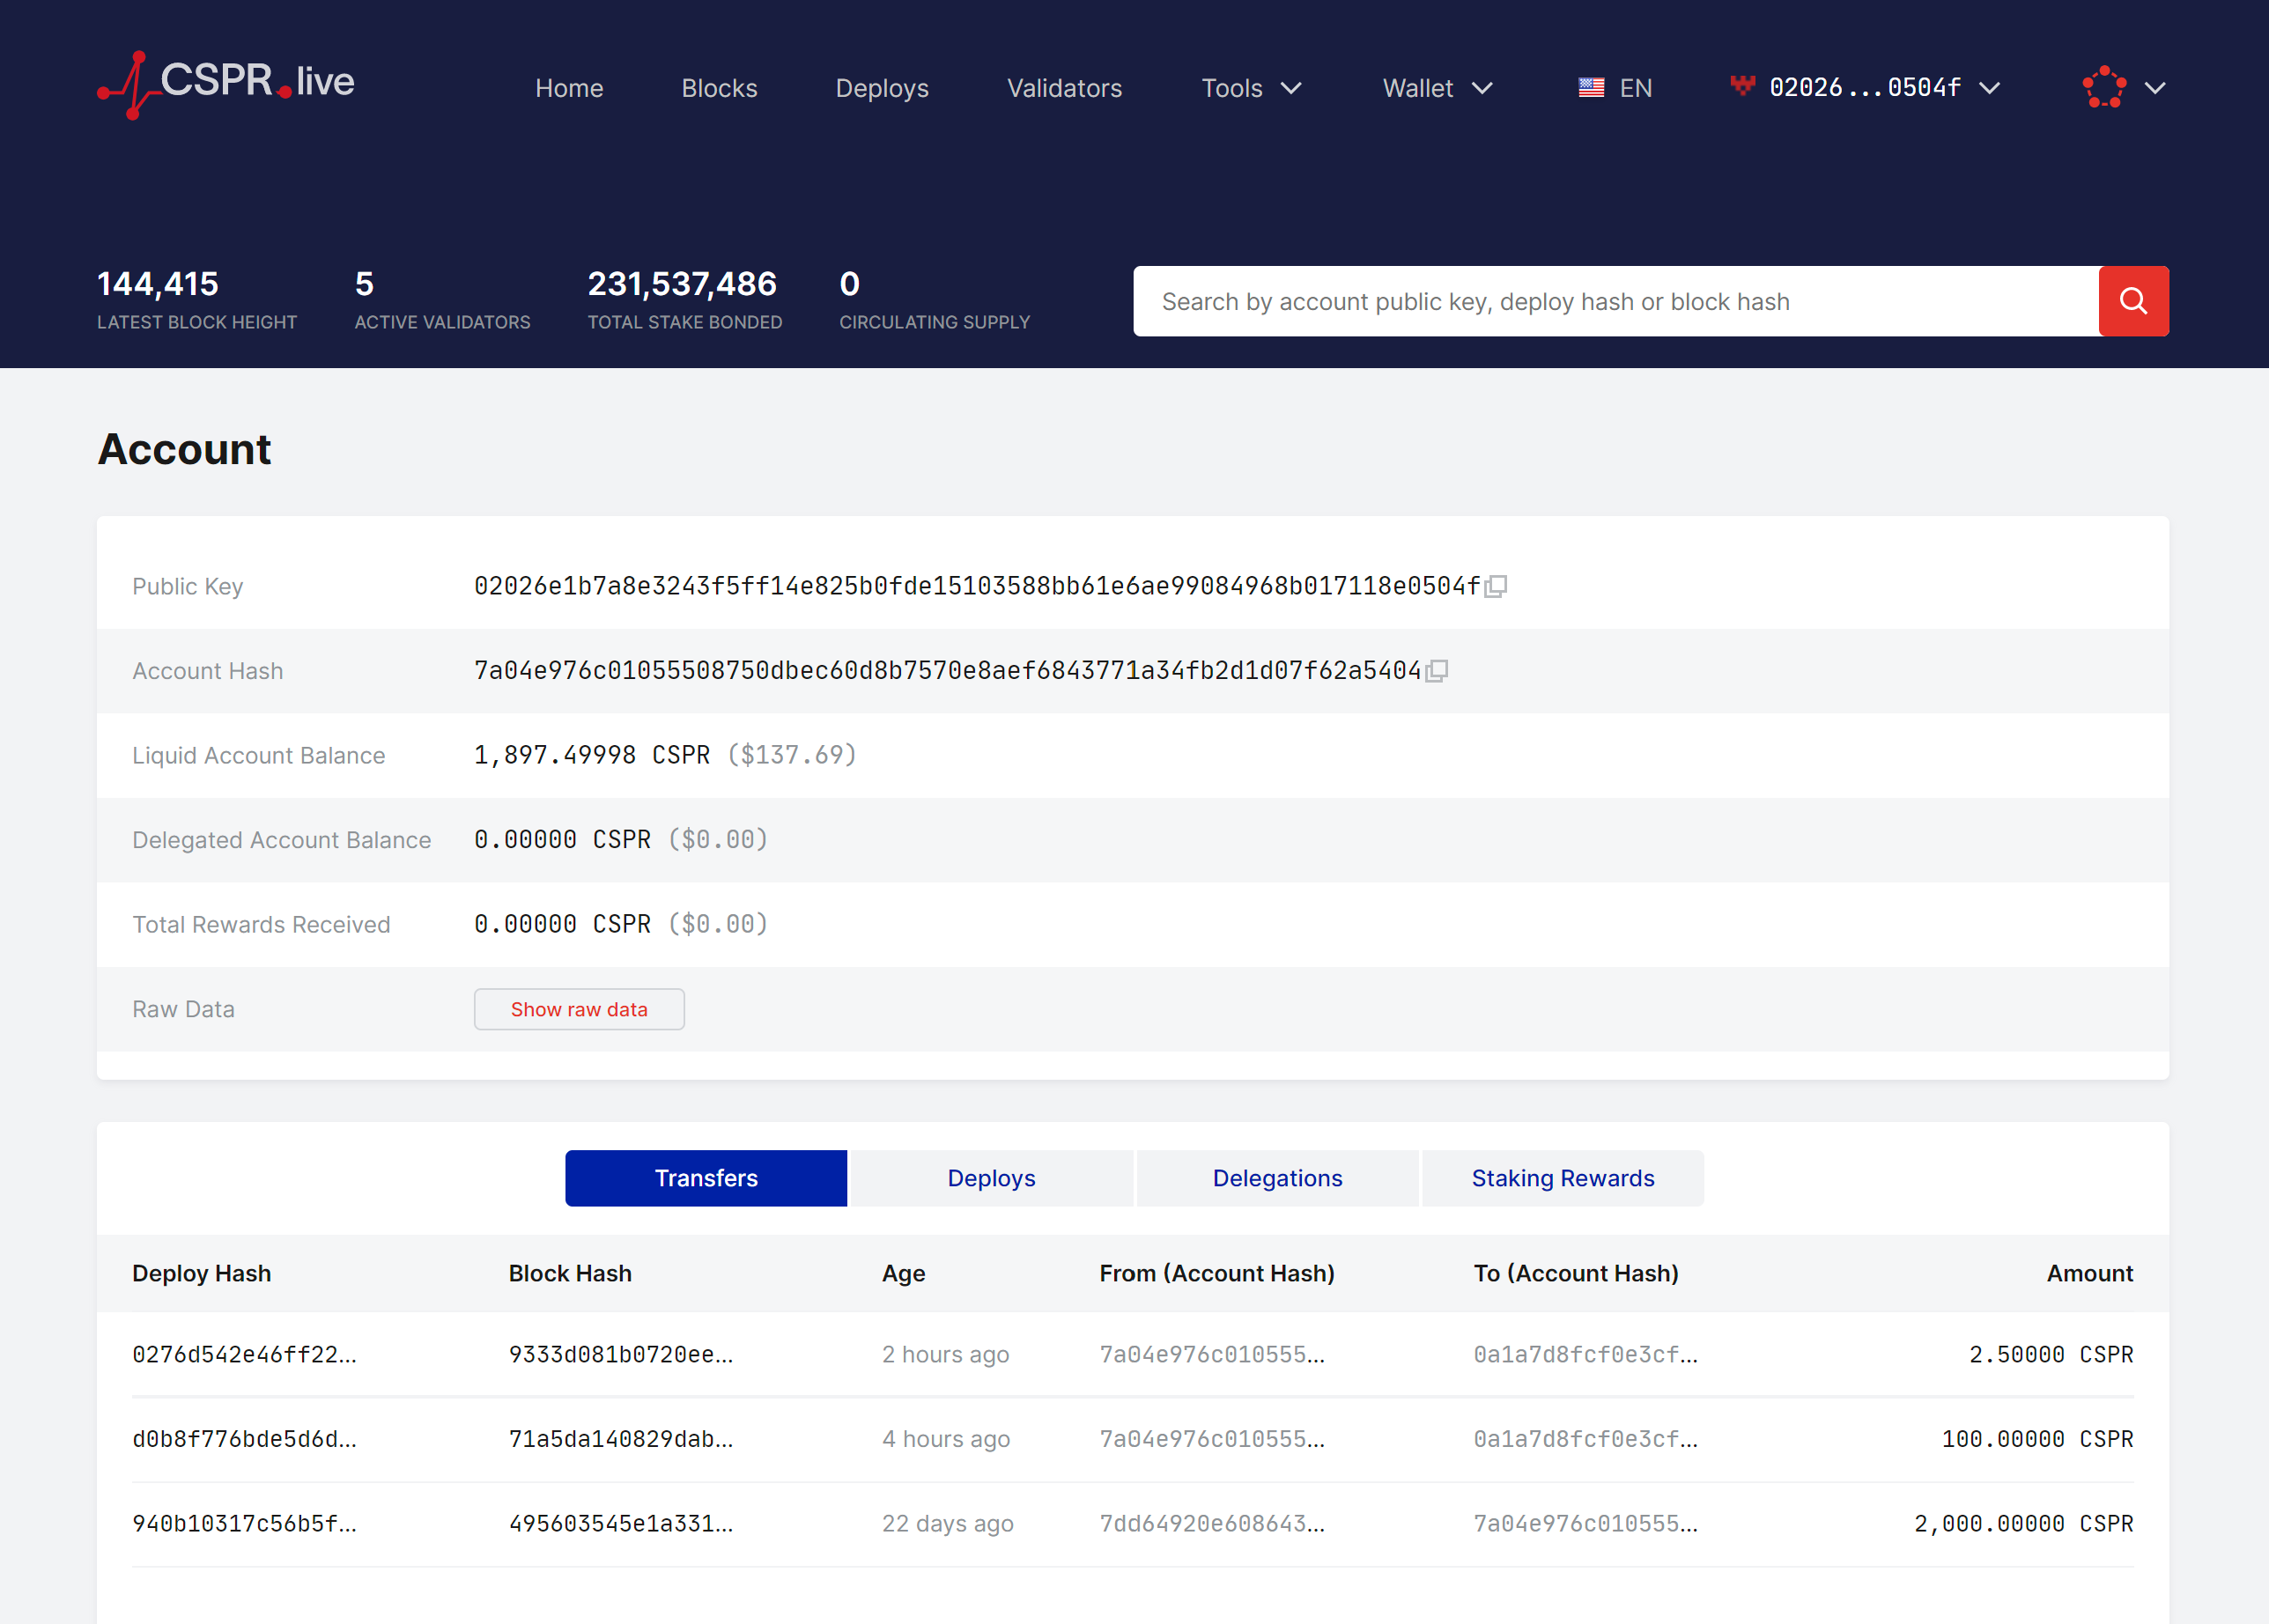Open block hash 9333d081b0720ee...
This screenshot has width=2269, height=1624.
pos(621,1354)
